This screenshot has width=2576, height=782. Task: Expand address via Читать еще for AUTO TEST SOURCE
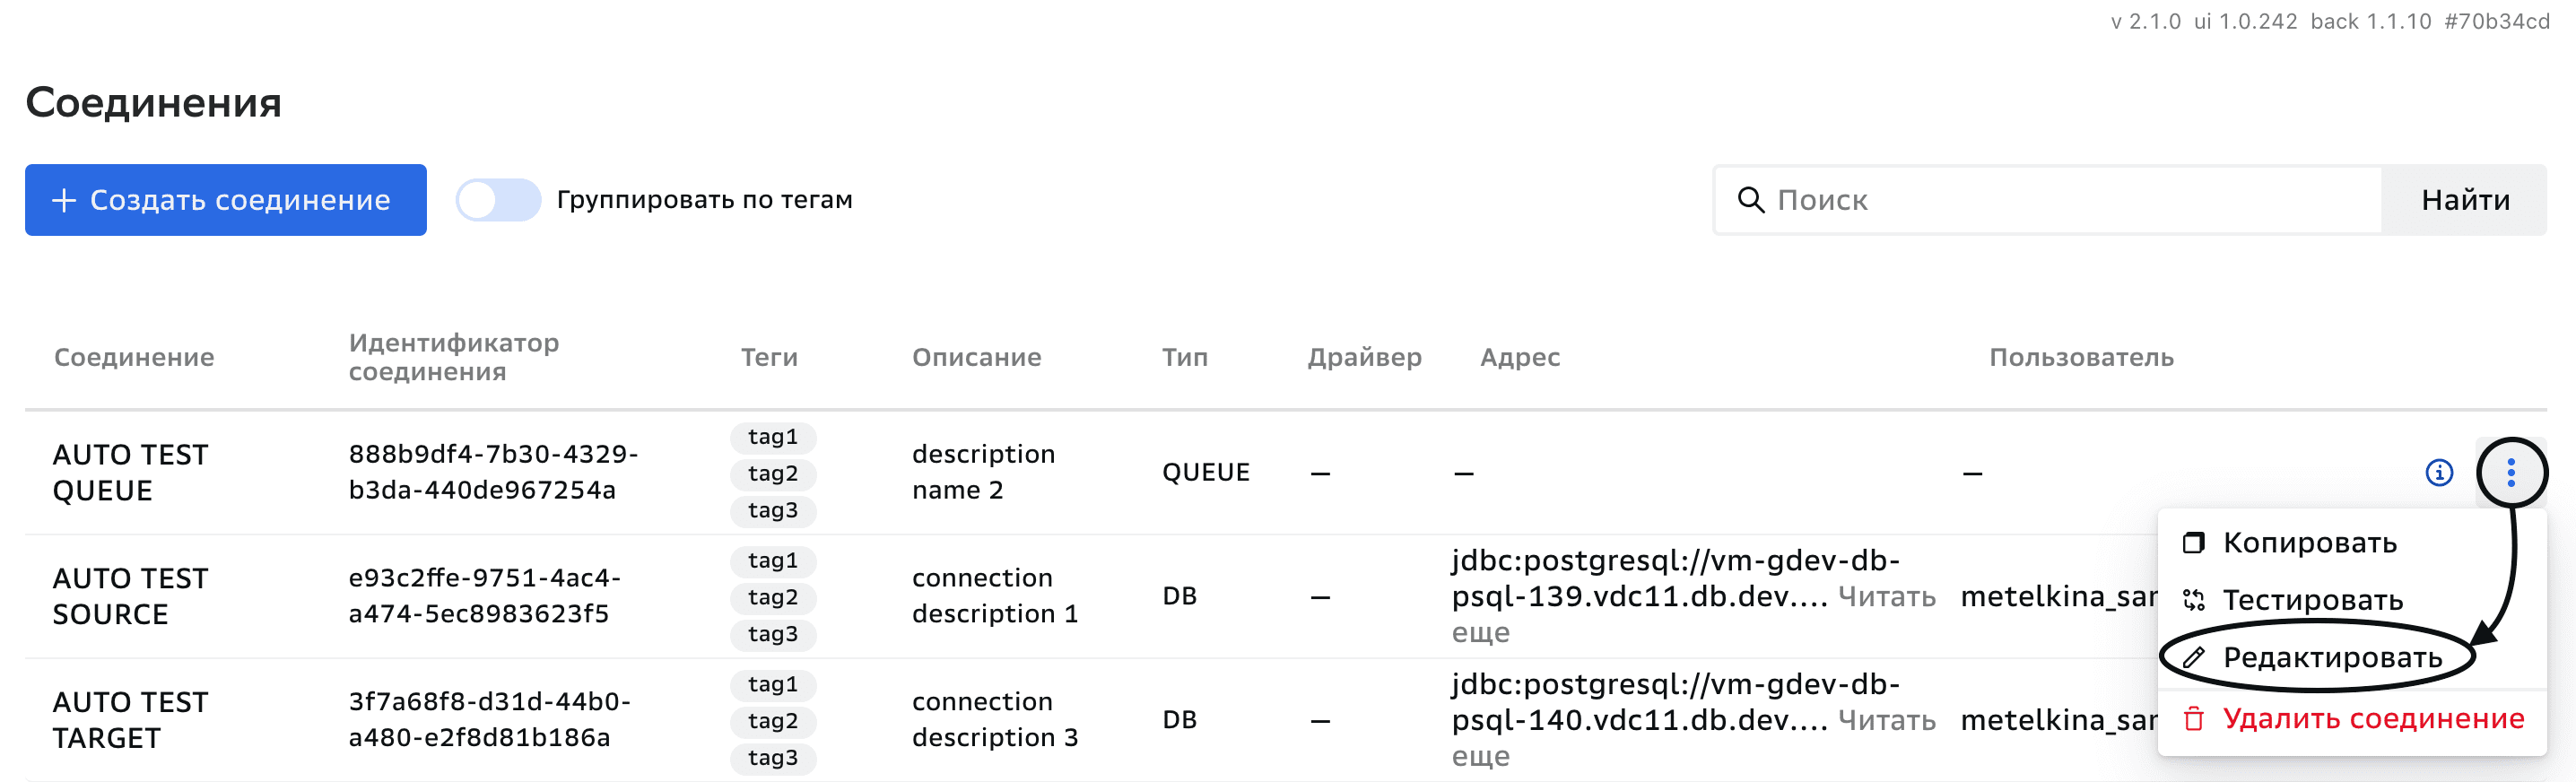[1886, 597]
